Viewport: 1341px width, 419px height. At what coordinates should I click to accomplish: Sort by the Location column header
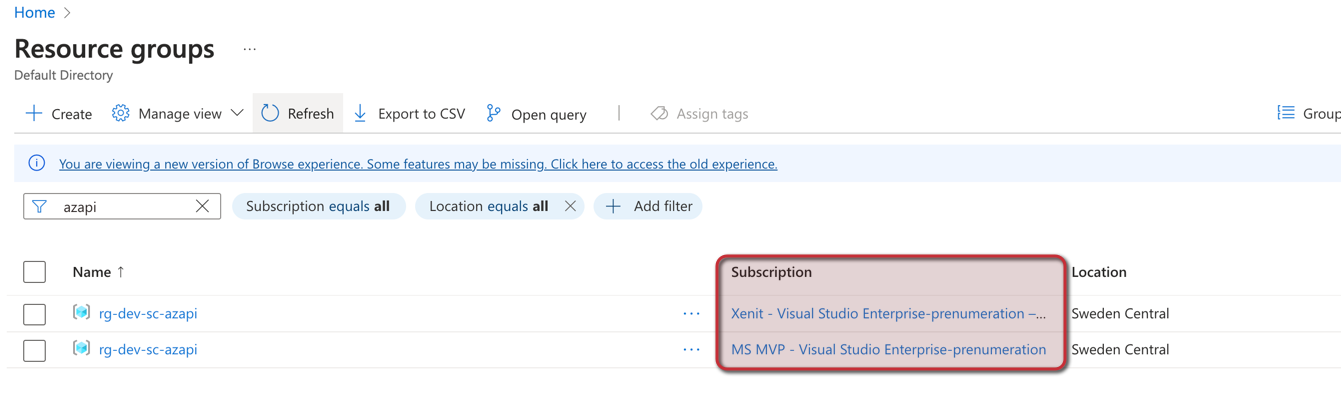[1099, 272]
